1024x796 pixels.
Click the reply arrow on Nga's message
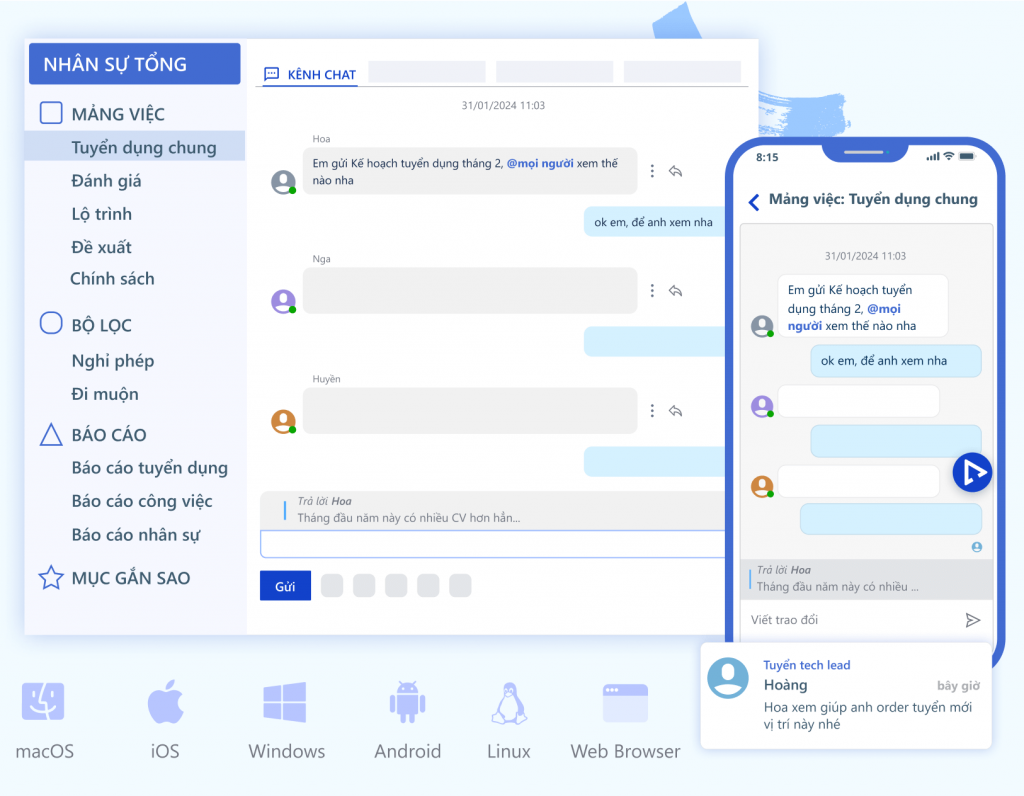[x=675, y=291]
